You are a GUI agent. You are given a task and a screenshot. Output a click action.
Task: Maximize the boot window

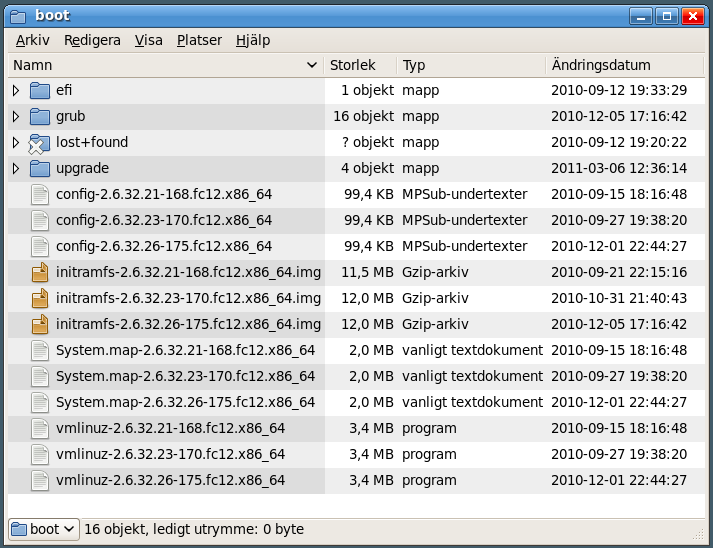[667, 17]
